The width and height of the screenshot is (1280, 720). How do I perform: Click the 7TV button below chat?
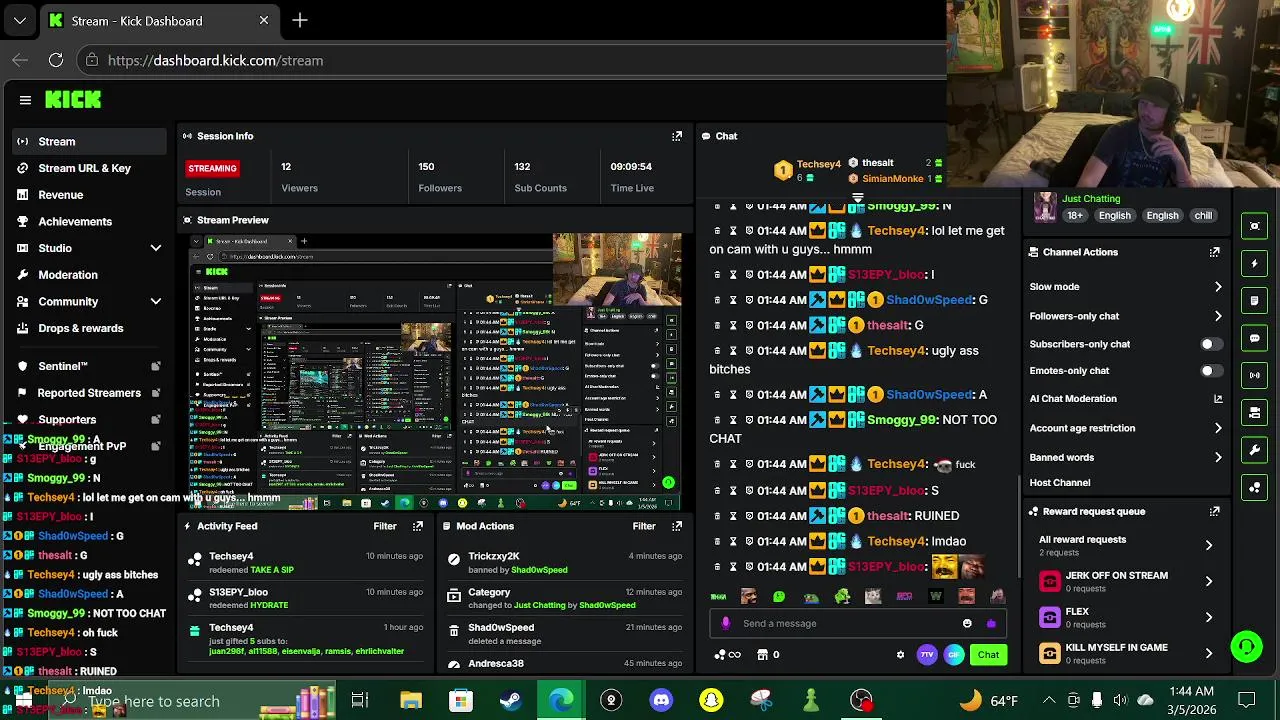click(x=927, y=655)
